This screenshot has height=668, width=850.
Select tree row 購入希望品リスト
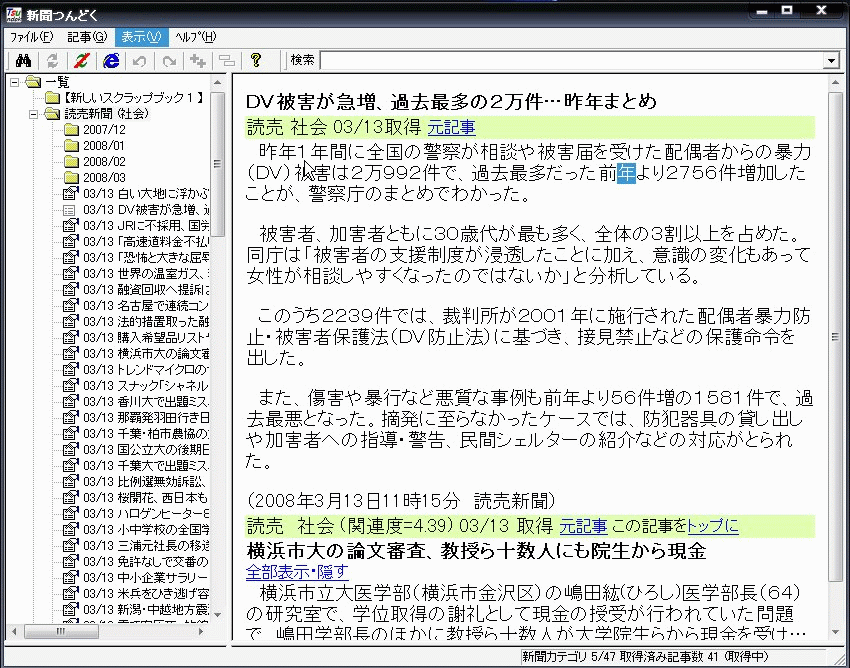pyautogui.click(x=146, y=337)
